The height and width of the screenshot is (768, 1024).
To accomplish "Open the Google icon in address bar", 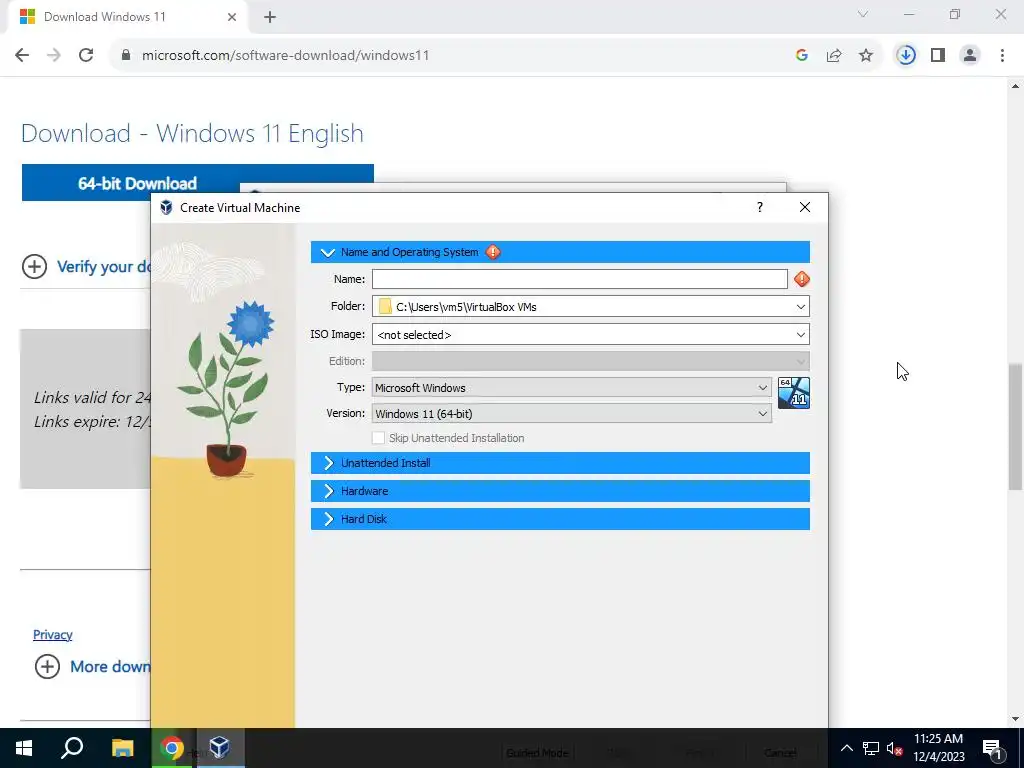I will coord(802,56).
